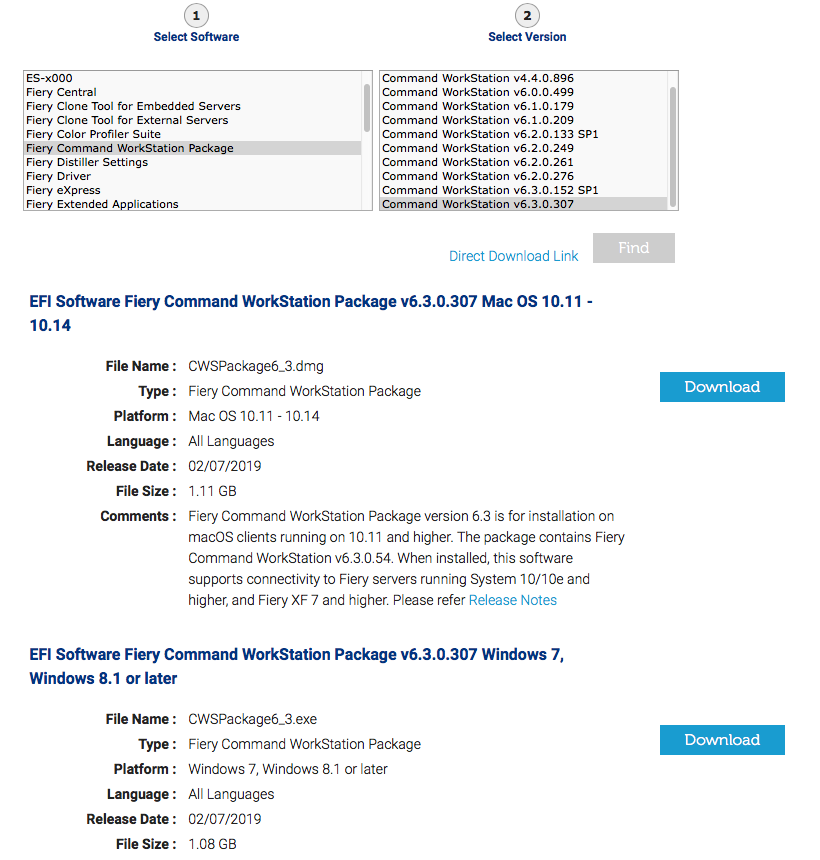
Task: Select Command WorkStation v4.4.0.896 version
Action: (x=477, y=78)
